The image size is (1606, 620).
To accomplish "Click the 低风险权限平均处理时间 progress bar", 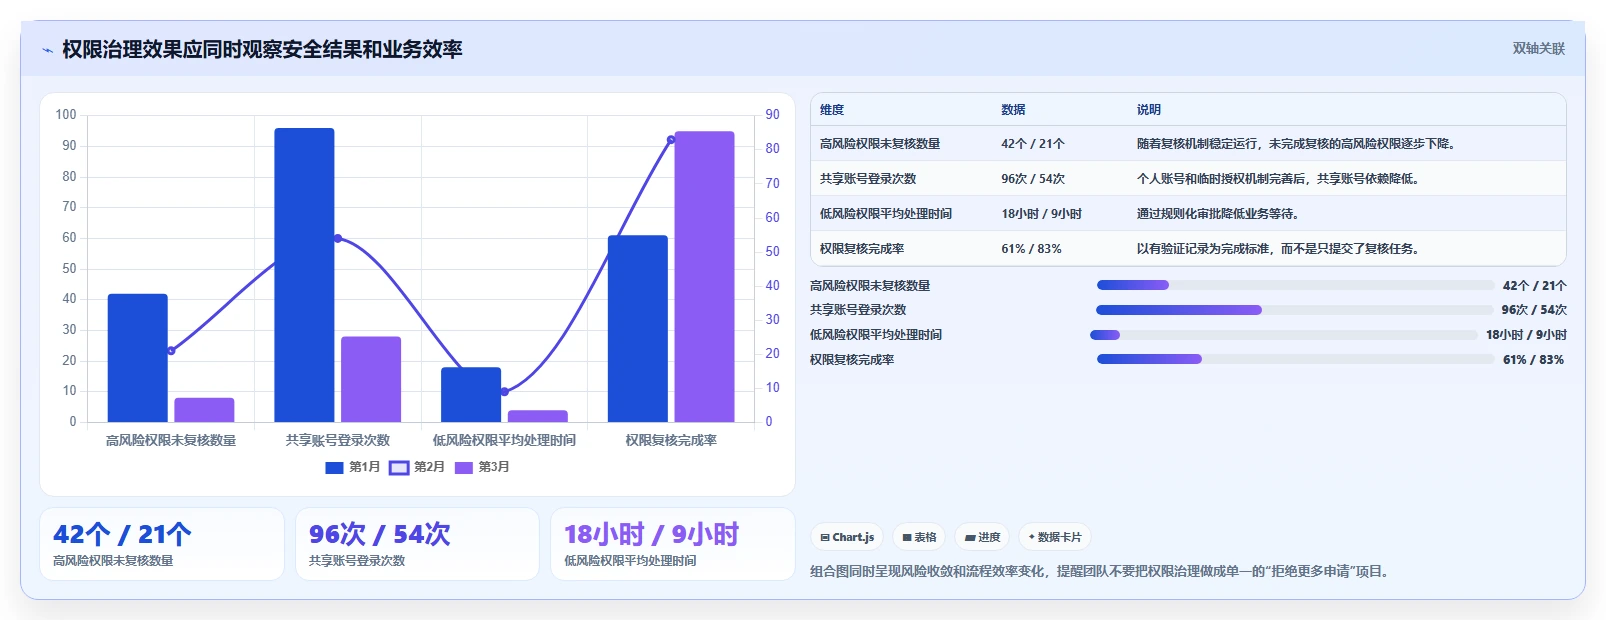I will tap(1283, 335).
